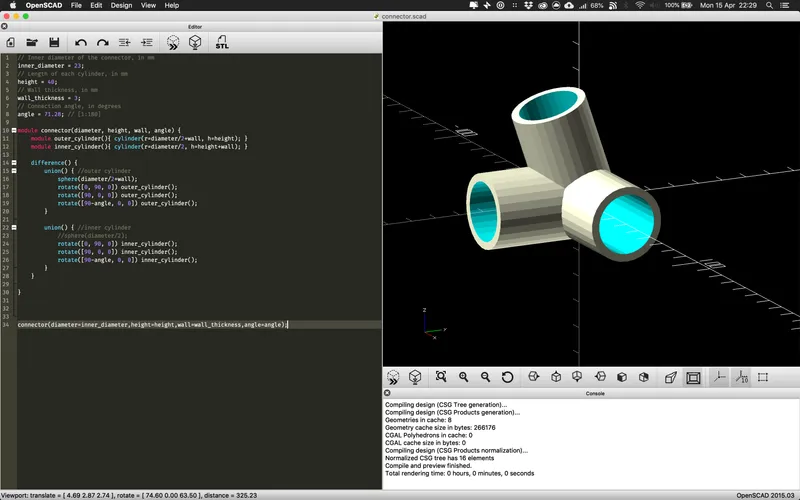Click the View All icon
Image resolution: width=800 pixels, height=500 pixels.
point(441,377)
